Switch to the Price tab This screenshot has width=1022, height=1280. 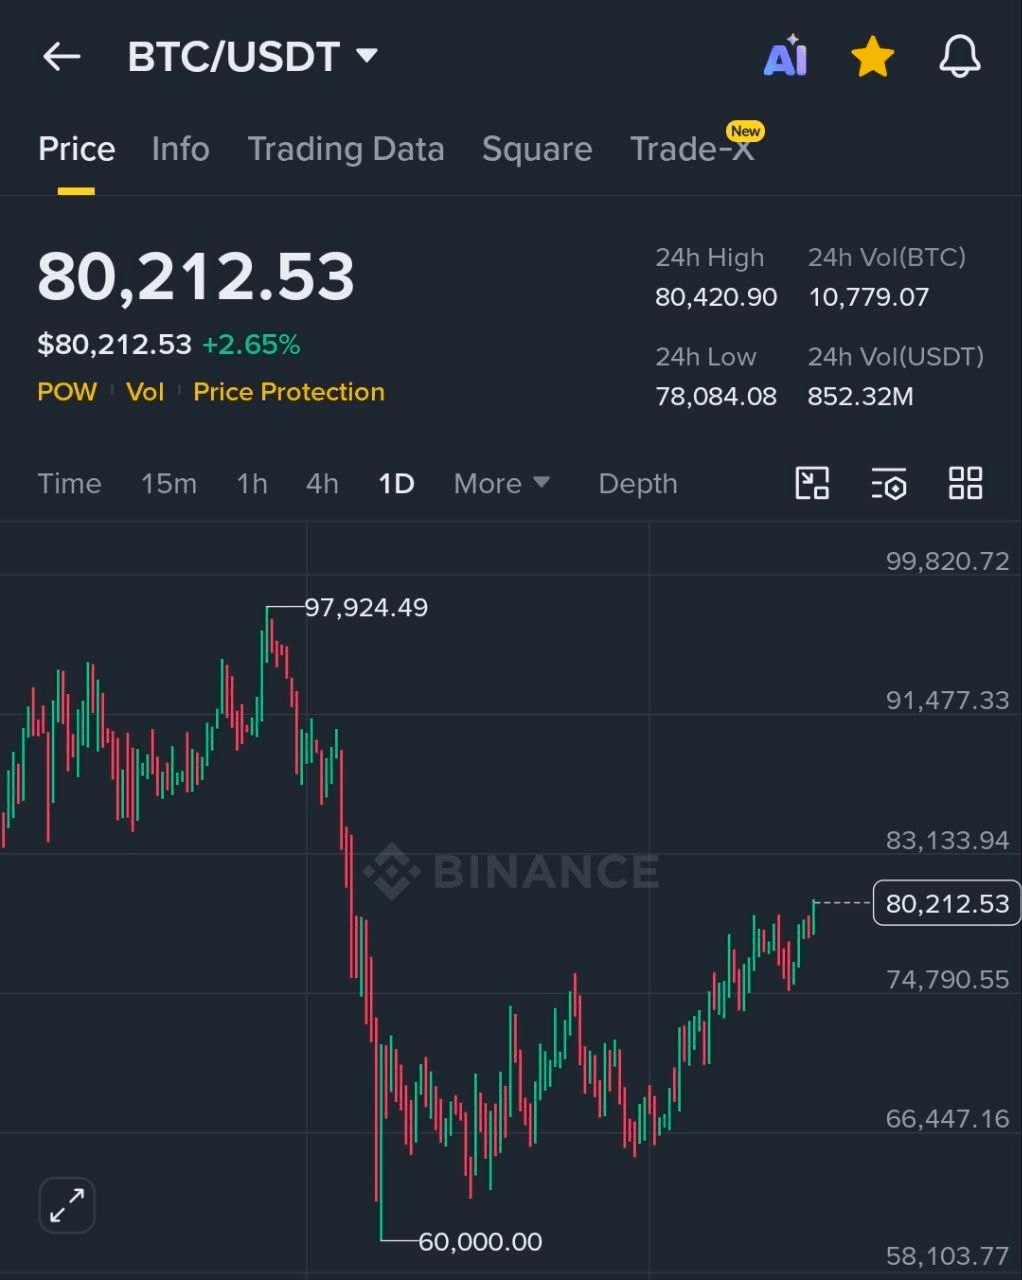point(76,149)
